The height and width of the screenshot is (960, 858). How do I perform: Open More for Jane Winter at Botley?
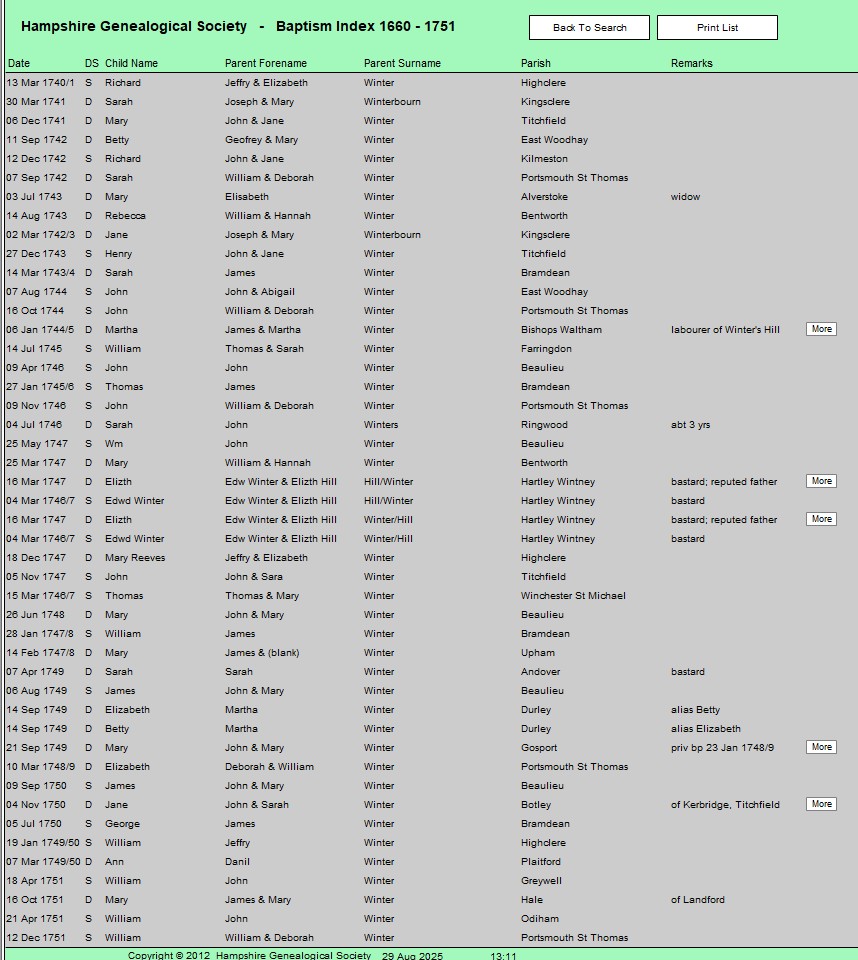[821, 804]
